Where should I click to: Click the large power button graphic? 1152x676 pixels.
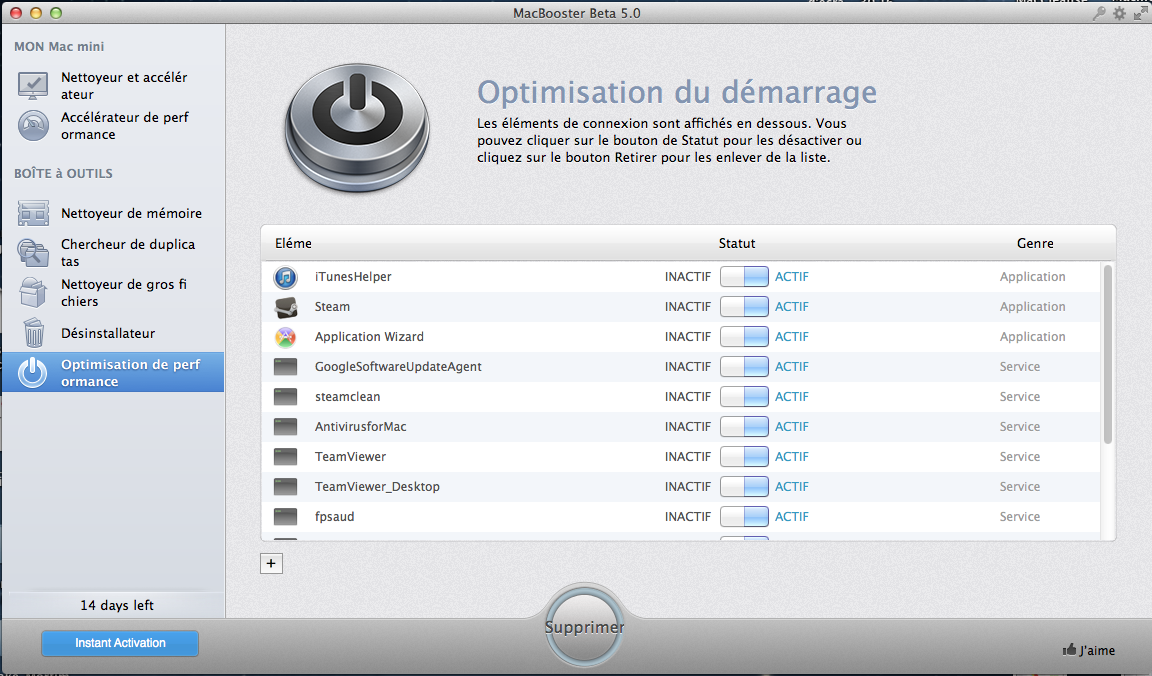[357, 127]
